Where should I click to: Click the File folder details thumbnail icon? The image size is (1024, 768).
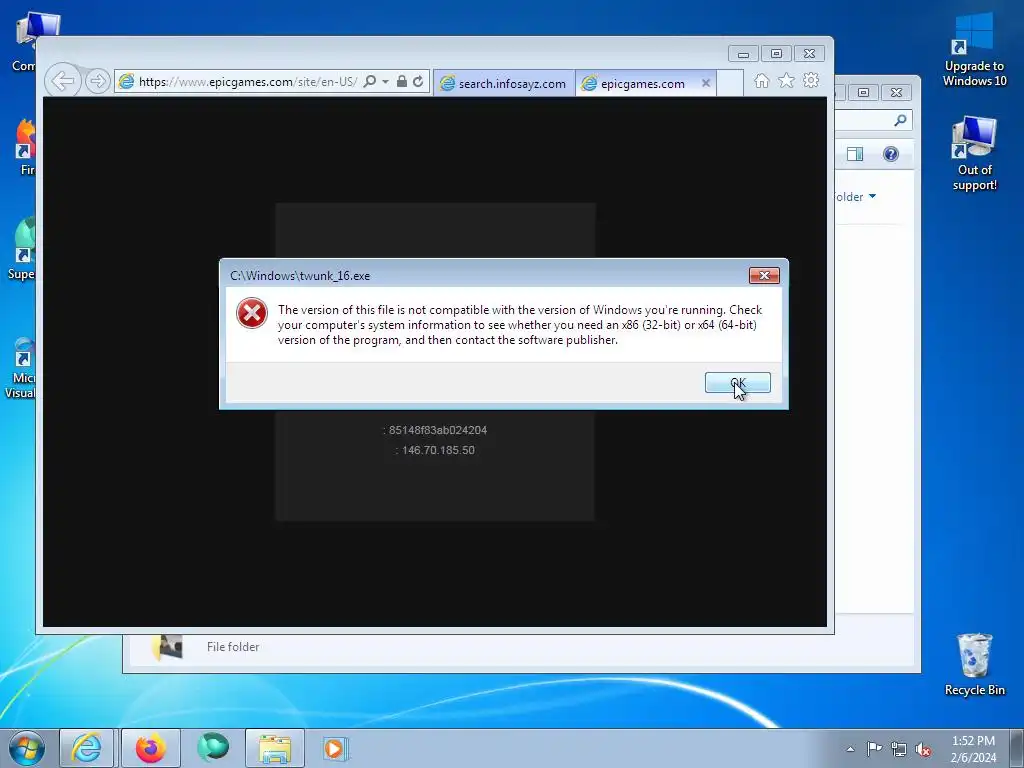pyautogui.click(x=167, y=647)
